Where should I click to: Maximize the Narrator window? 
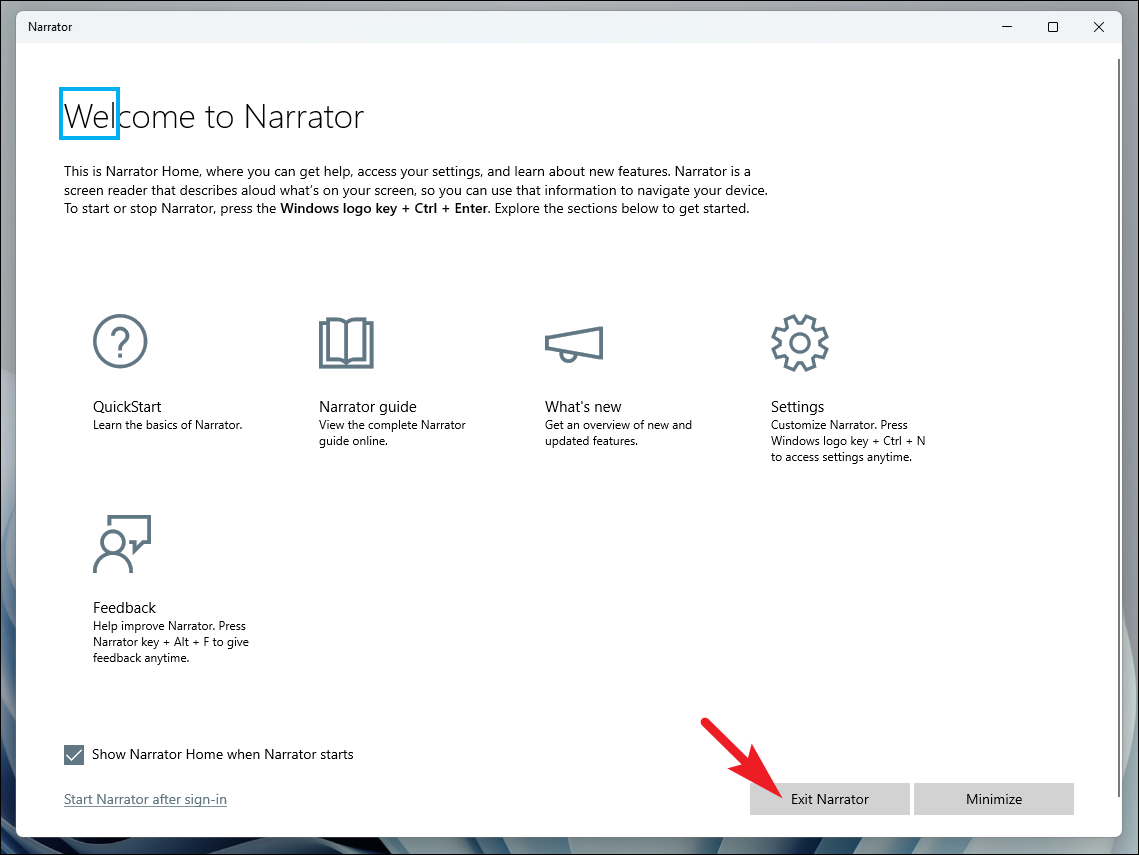pyautogui.click(x=1053, y=27)
